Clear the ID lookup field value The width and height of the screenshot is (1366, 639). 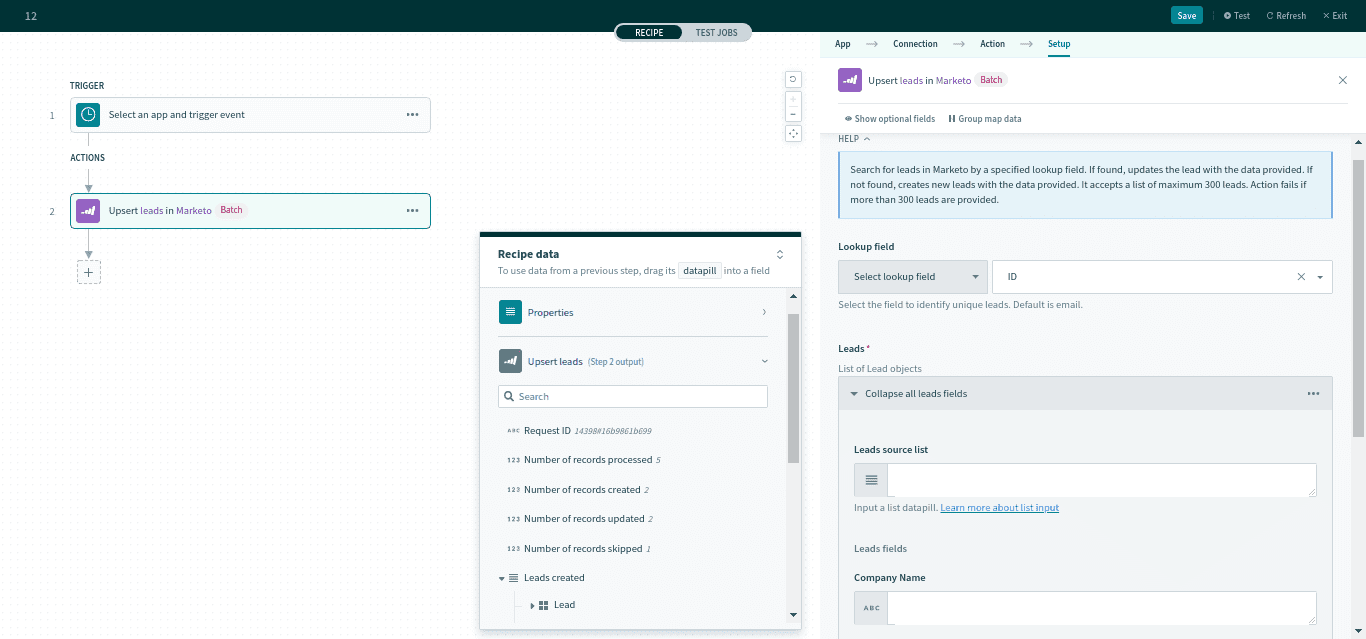[x=1301, y=277]
